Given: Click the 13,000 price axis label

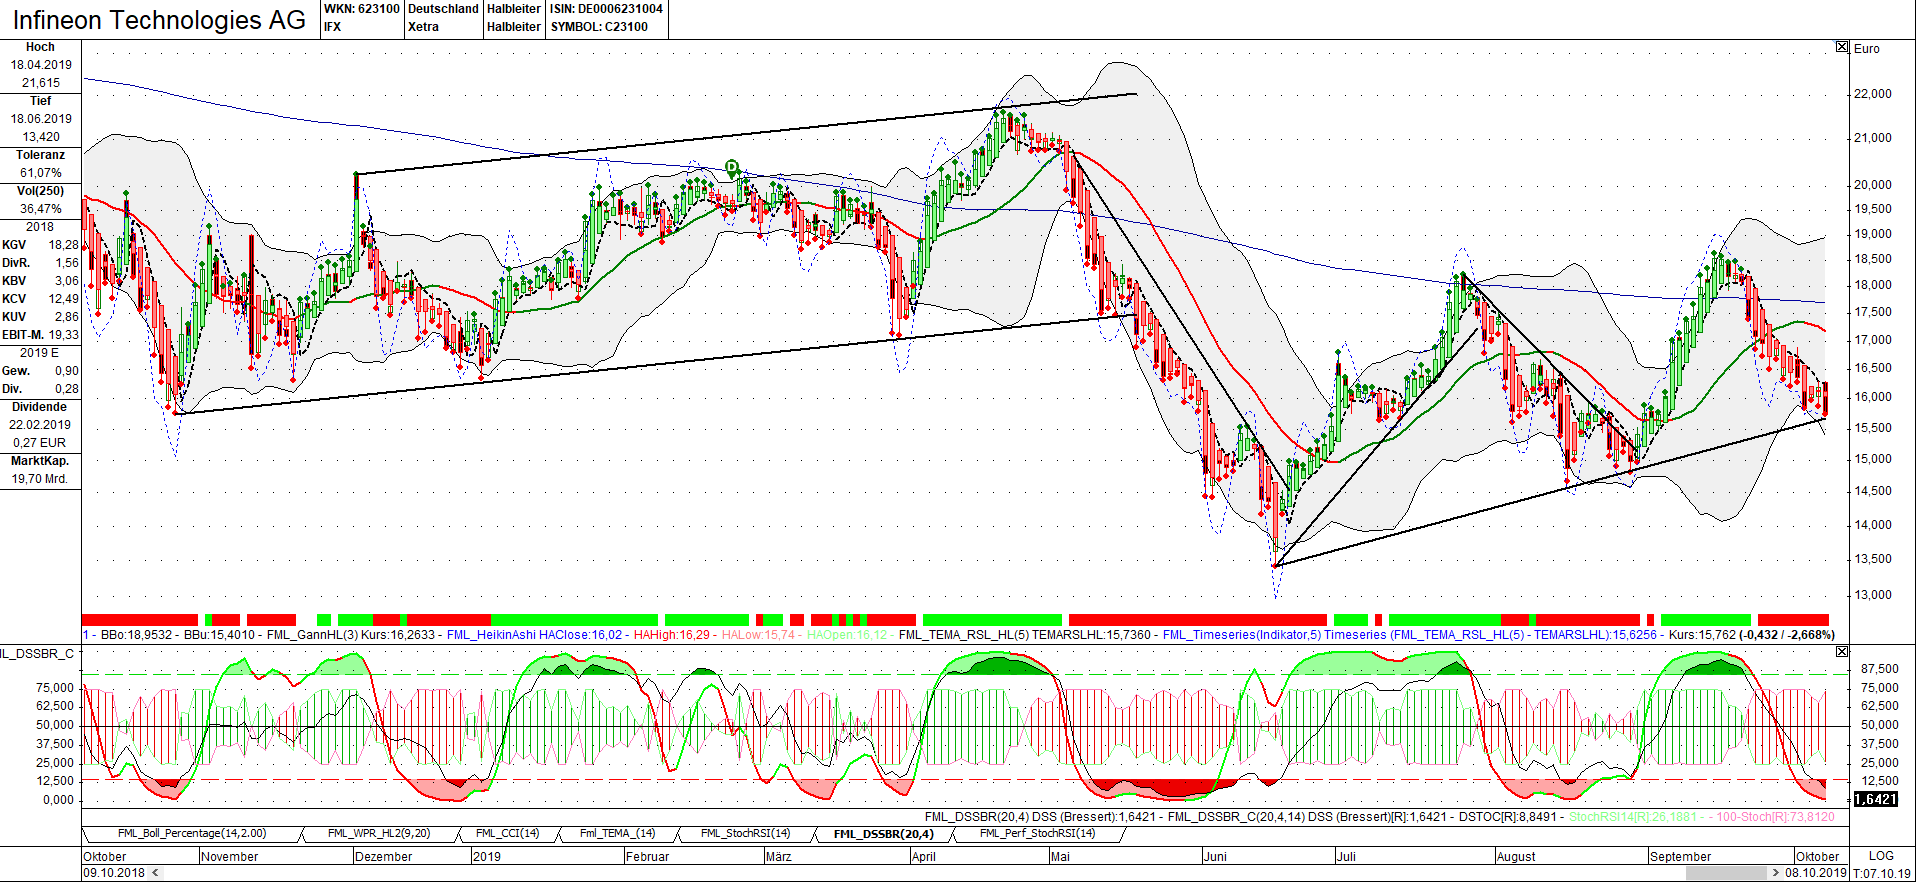Looking at the screenshot, I should (x=1873, y=595).
